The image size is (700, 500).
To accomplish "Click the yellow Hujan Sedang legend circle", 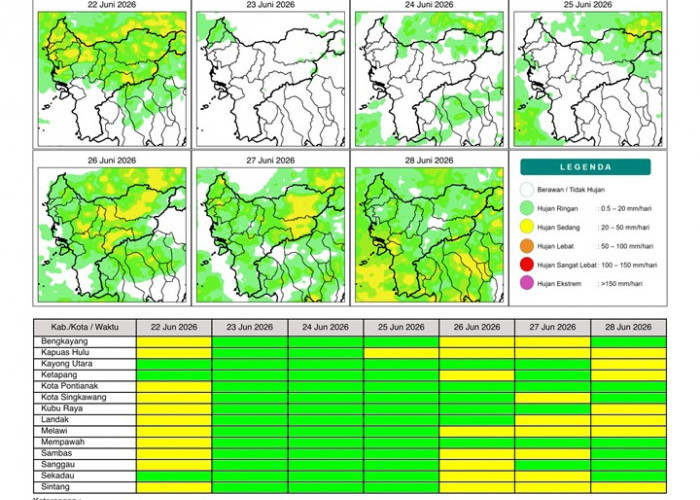I will 527,227.
